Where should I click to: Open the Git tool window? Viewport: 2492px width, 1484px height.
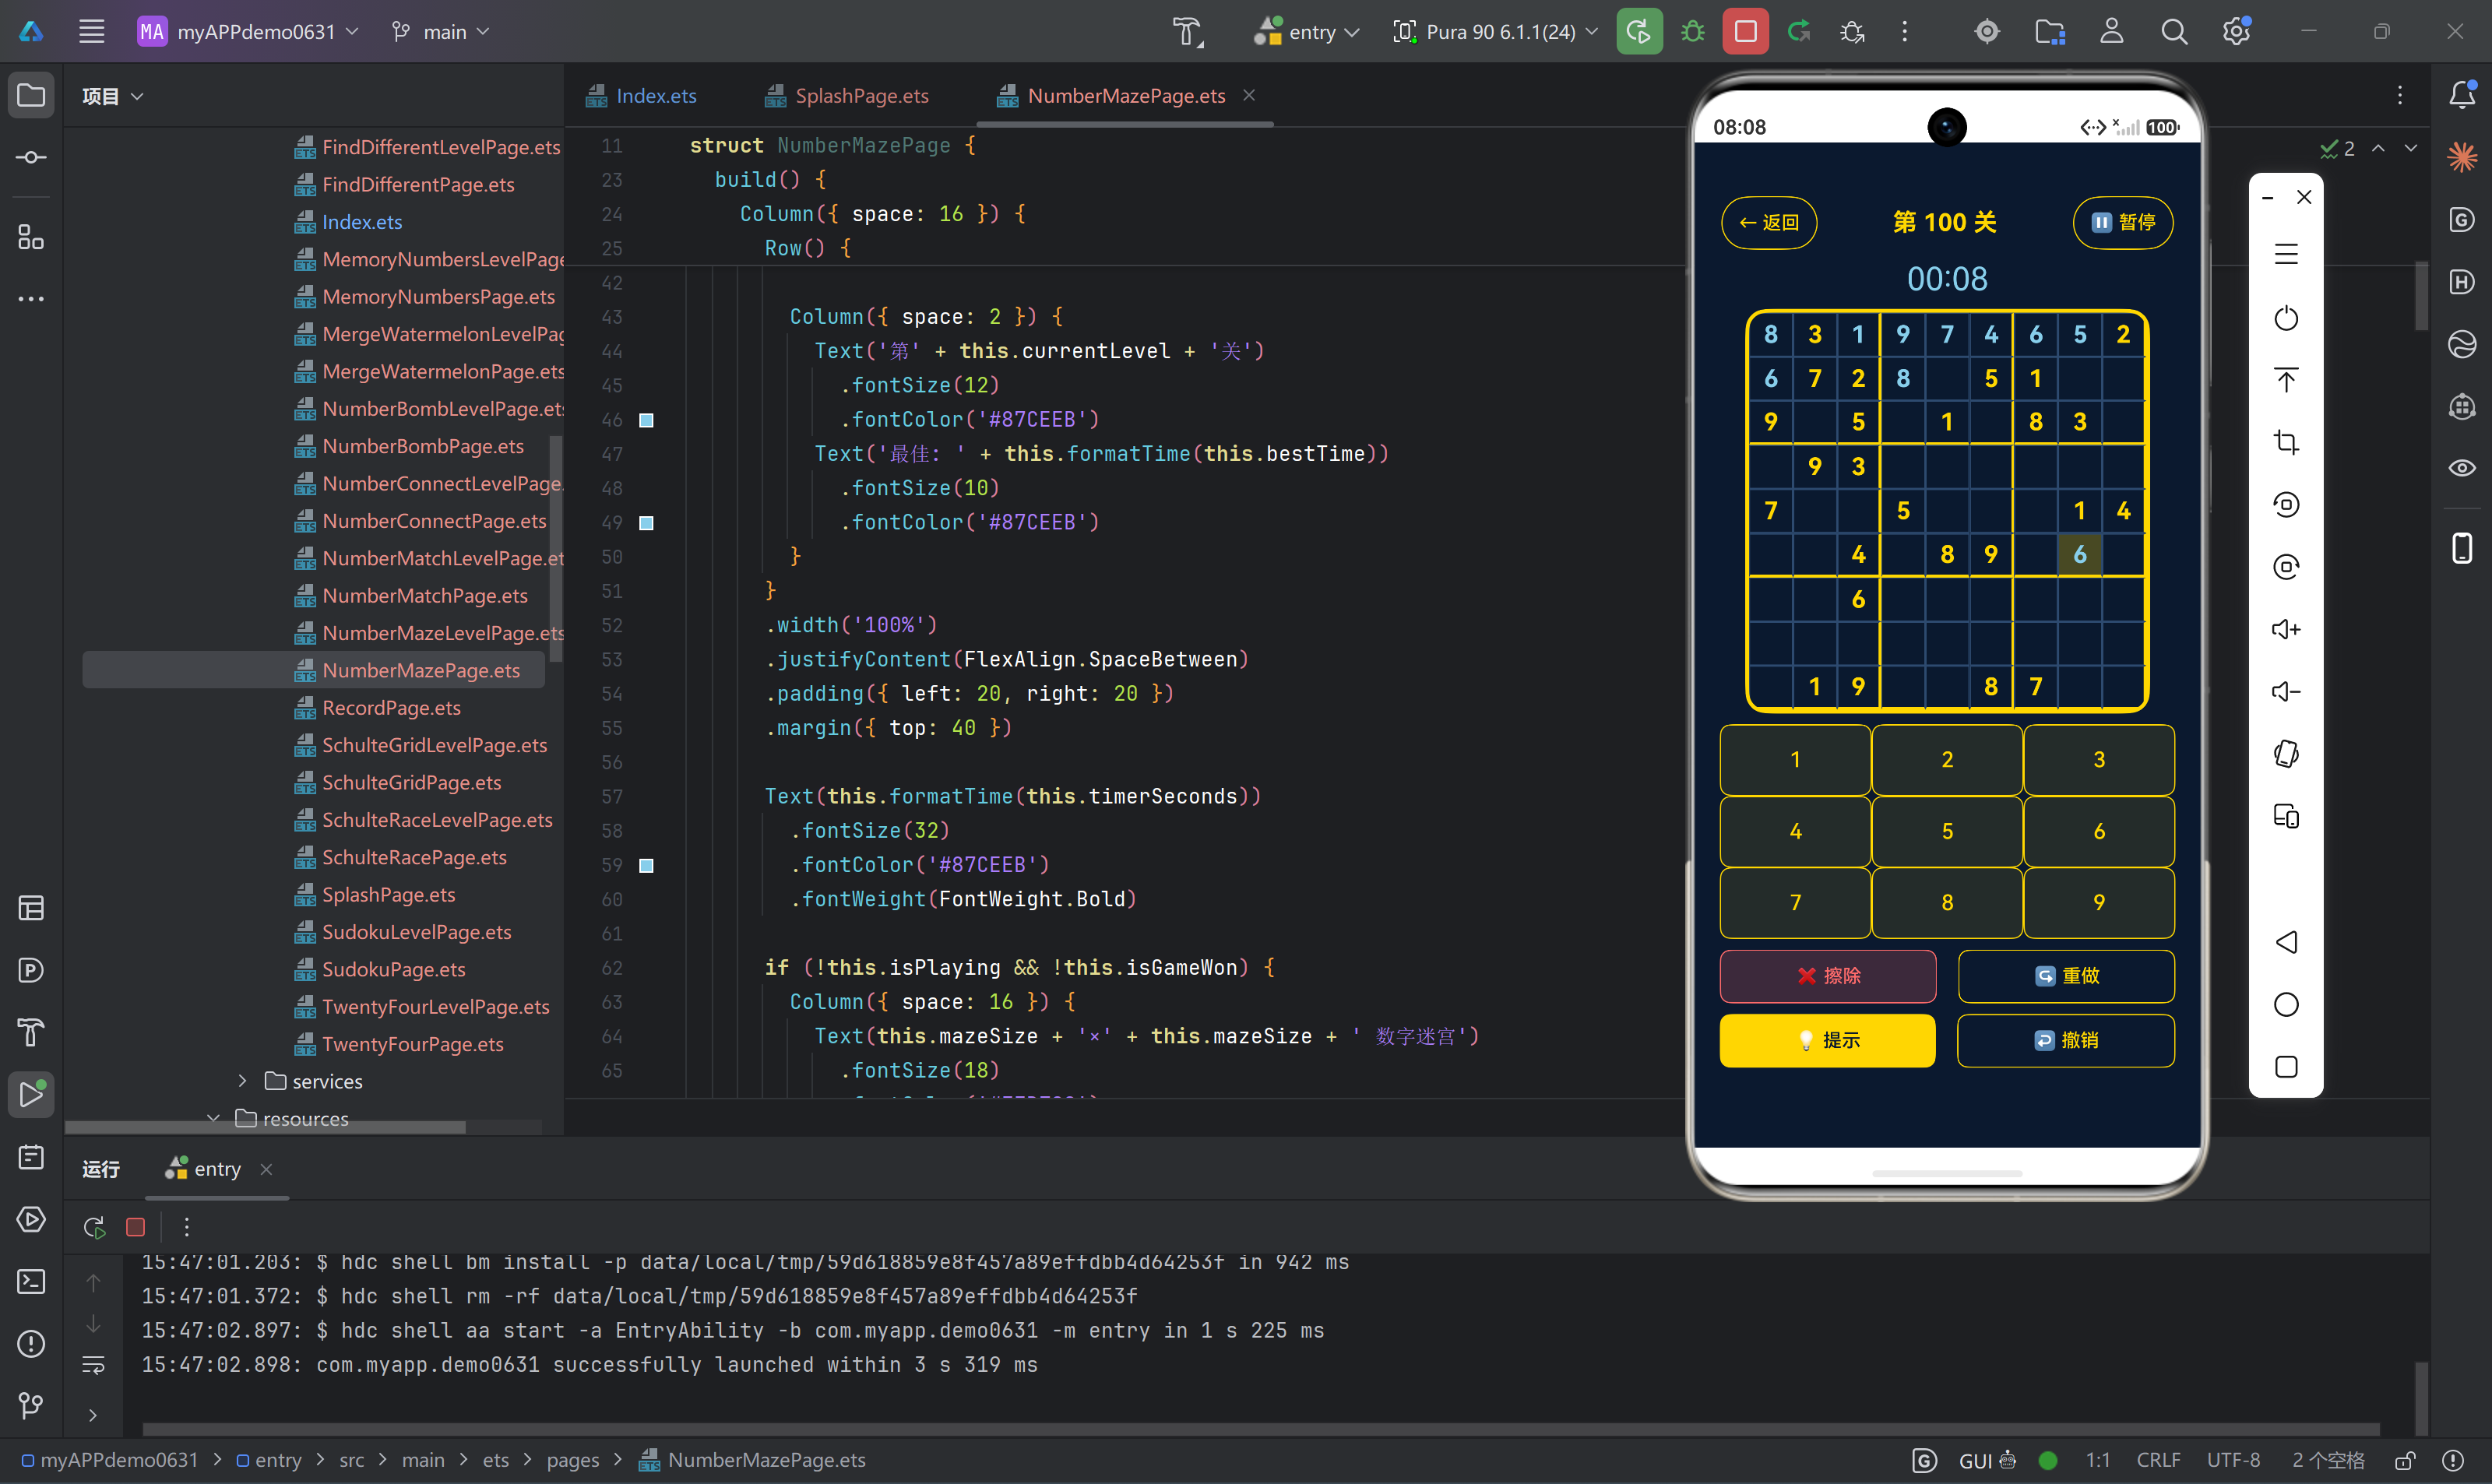pyautogui.click(x=31, y=1405)
